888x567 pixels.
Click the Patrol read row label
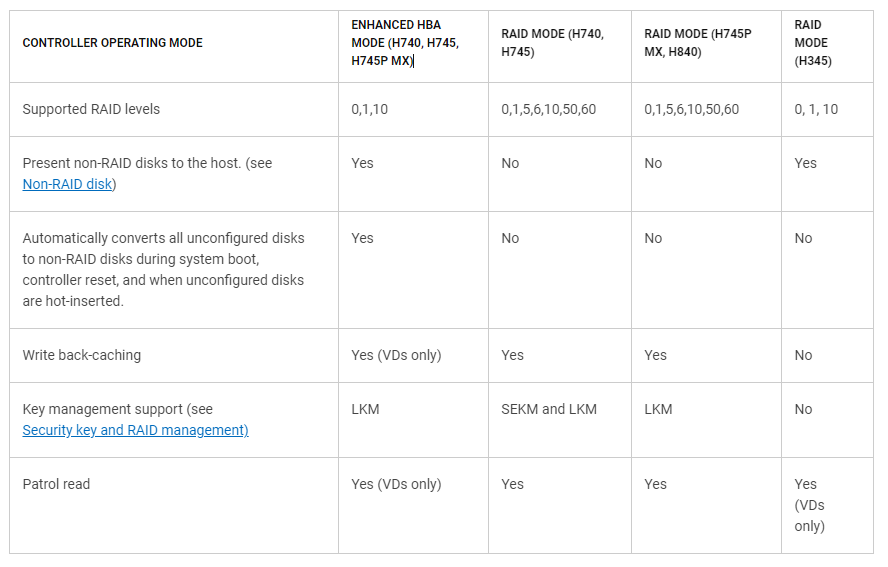click(56, 484)
